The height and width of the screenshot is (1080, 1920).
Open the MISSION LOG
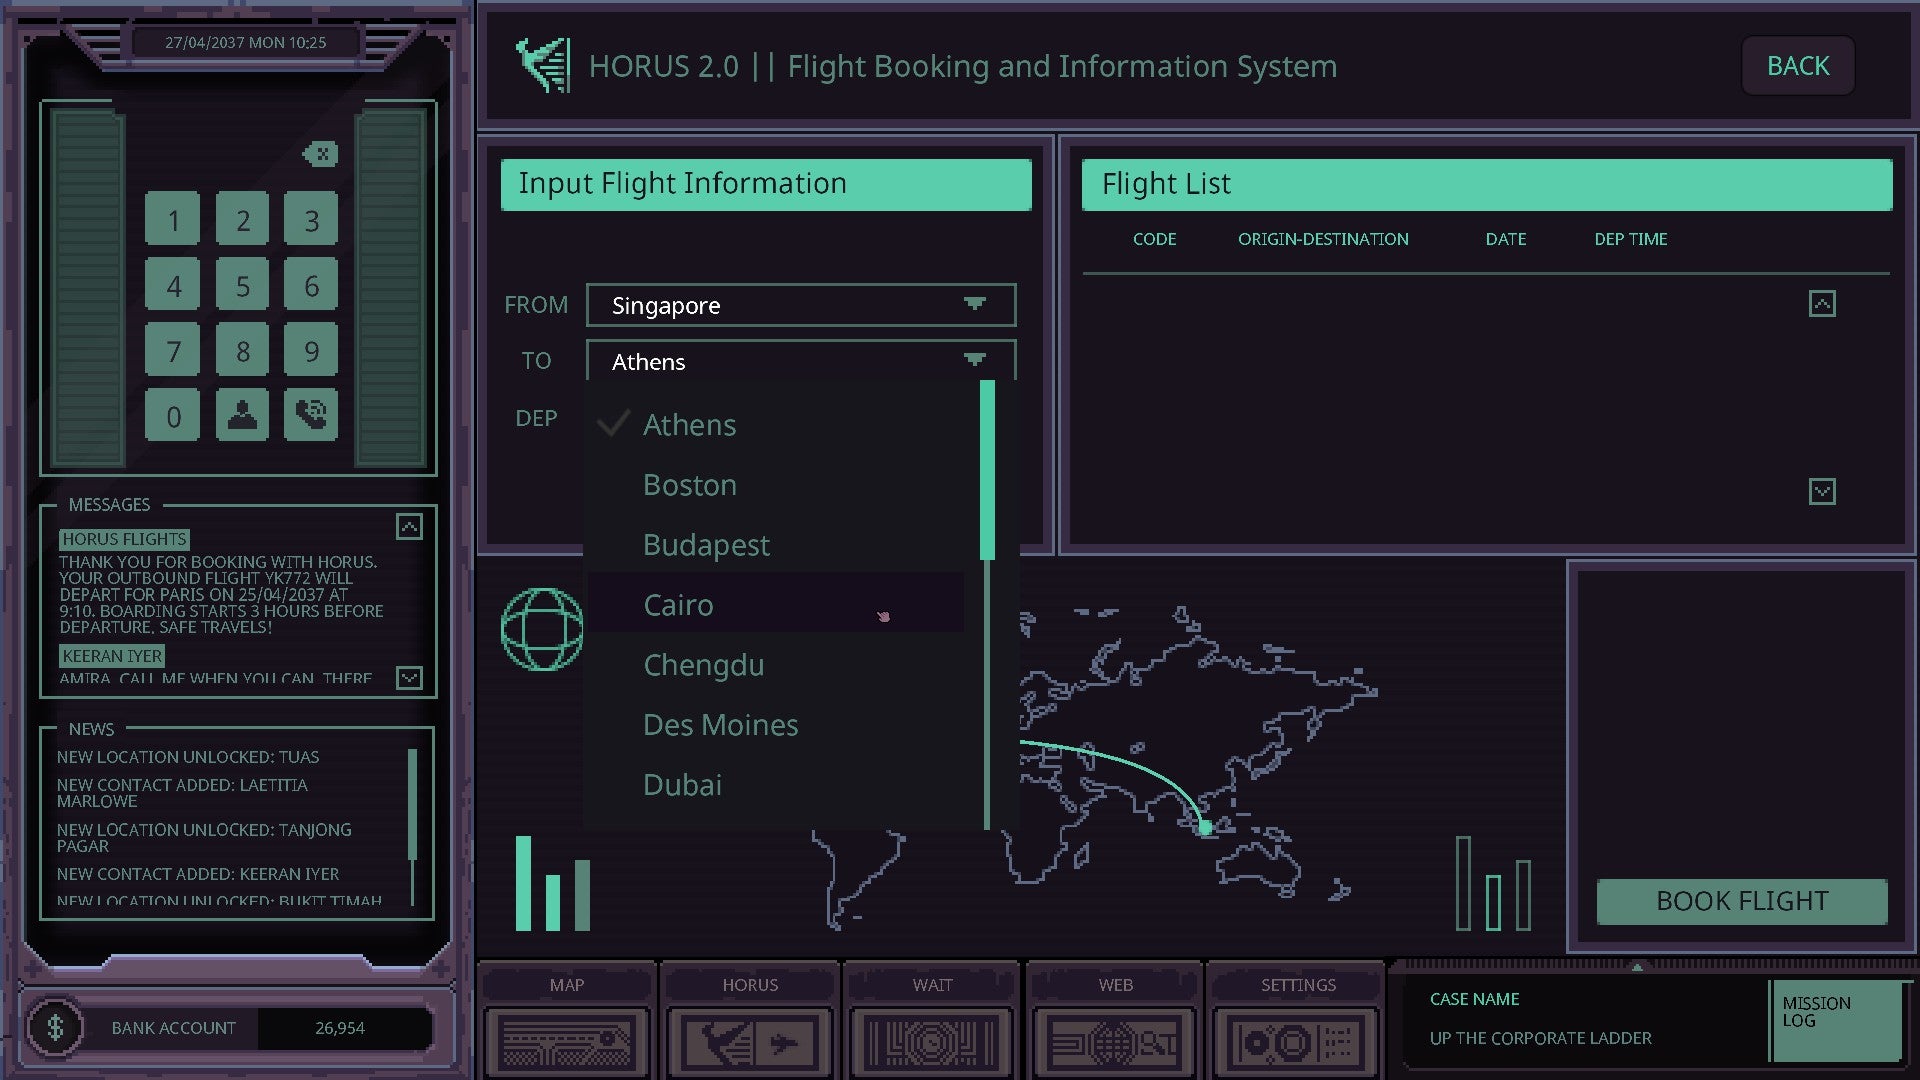tap(1838, 1019)
